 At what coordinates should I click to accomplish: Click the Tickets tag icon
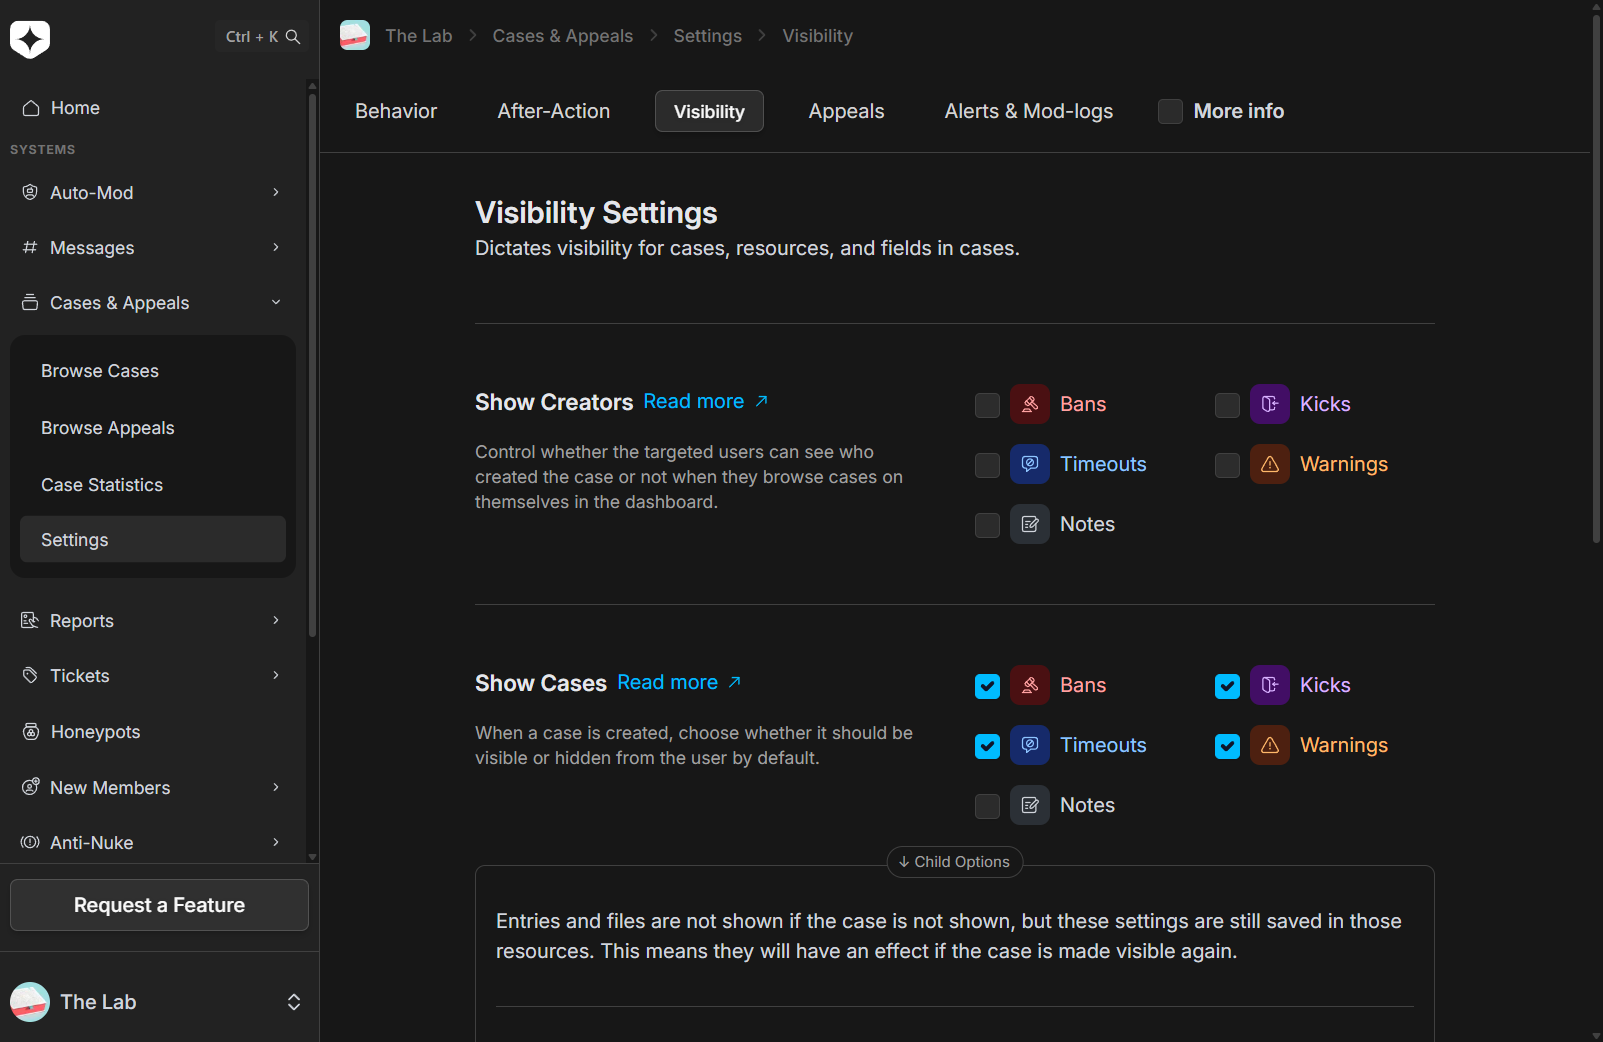click(30, 675)
